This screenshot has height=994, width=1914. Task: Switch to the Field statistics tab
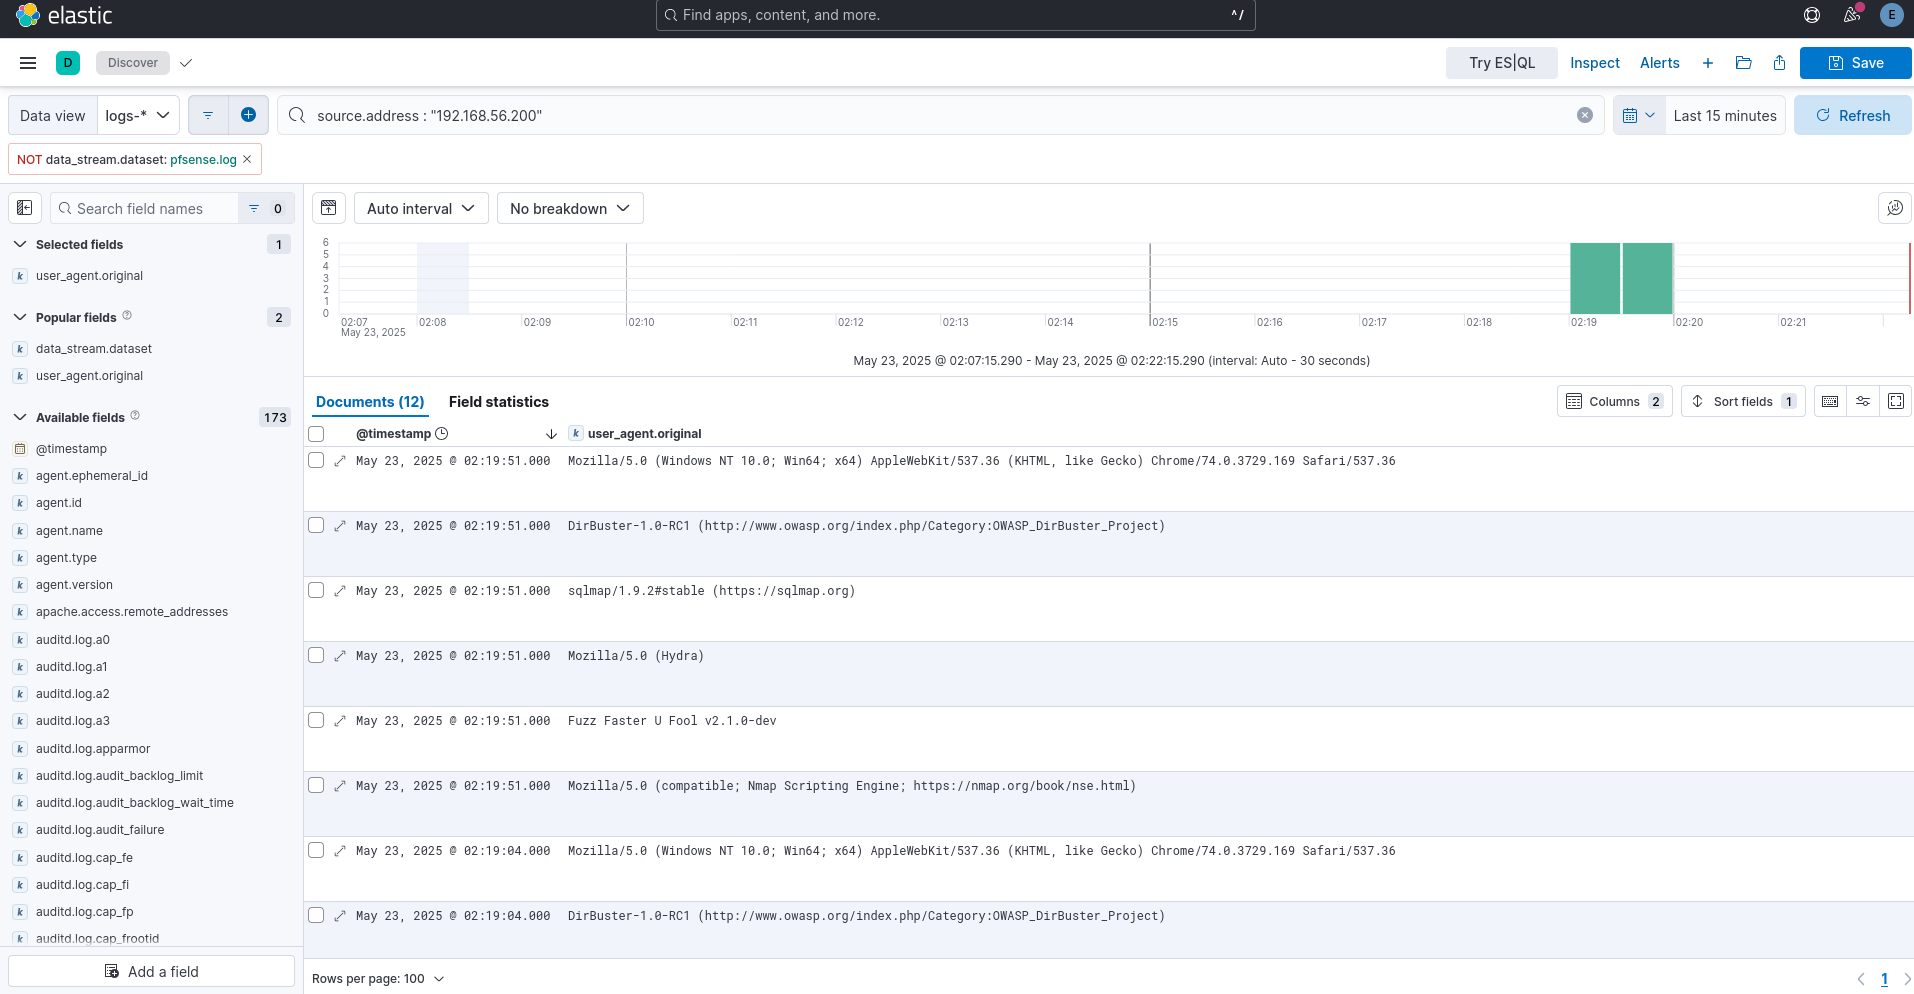pos(498,402)
